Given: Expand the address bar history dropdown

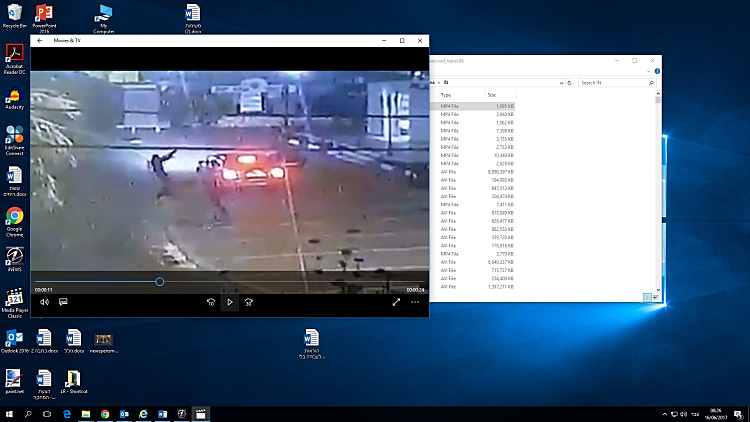Looking at the screenshot, I should (559, 83).
